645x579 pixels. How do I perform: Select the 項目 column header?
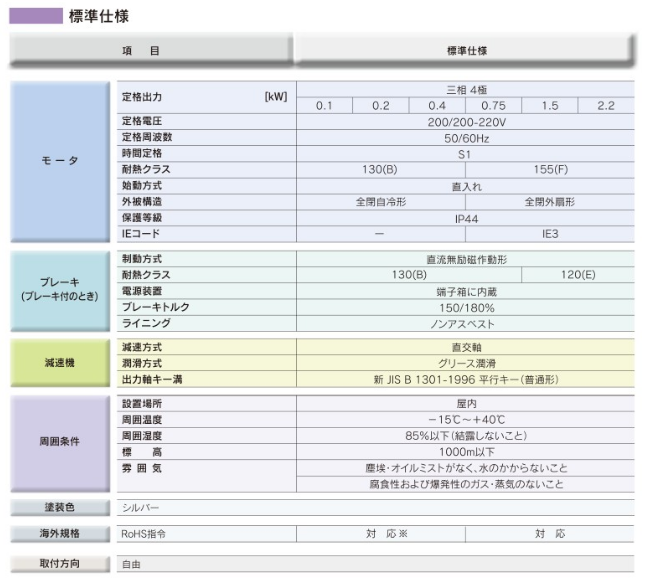148,50
